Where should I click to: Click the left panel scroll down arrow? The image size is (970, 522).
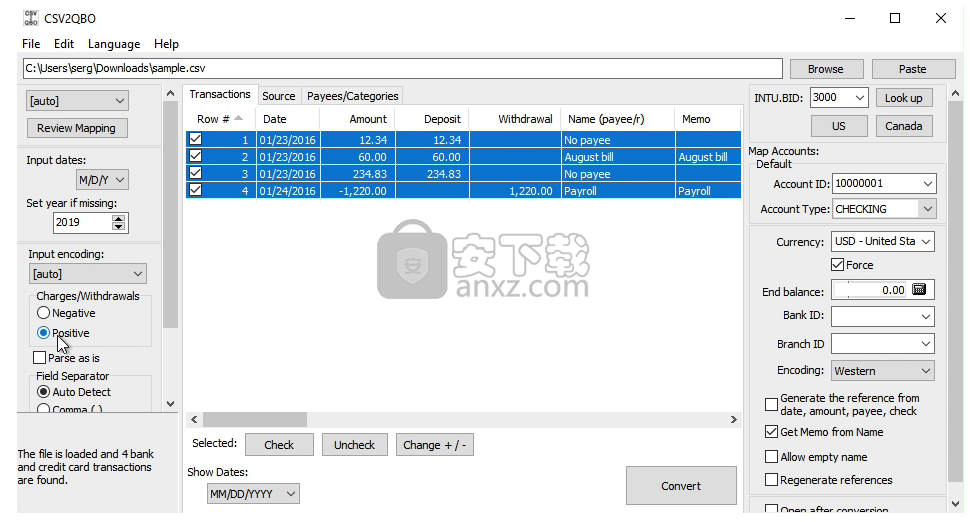[171, 404]
